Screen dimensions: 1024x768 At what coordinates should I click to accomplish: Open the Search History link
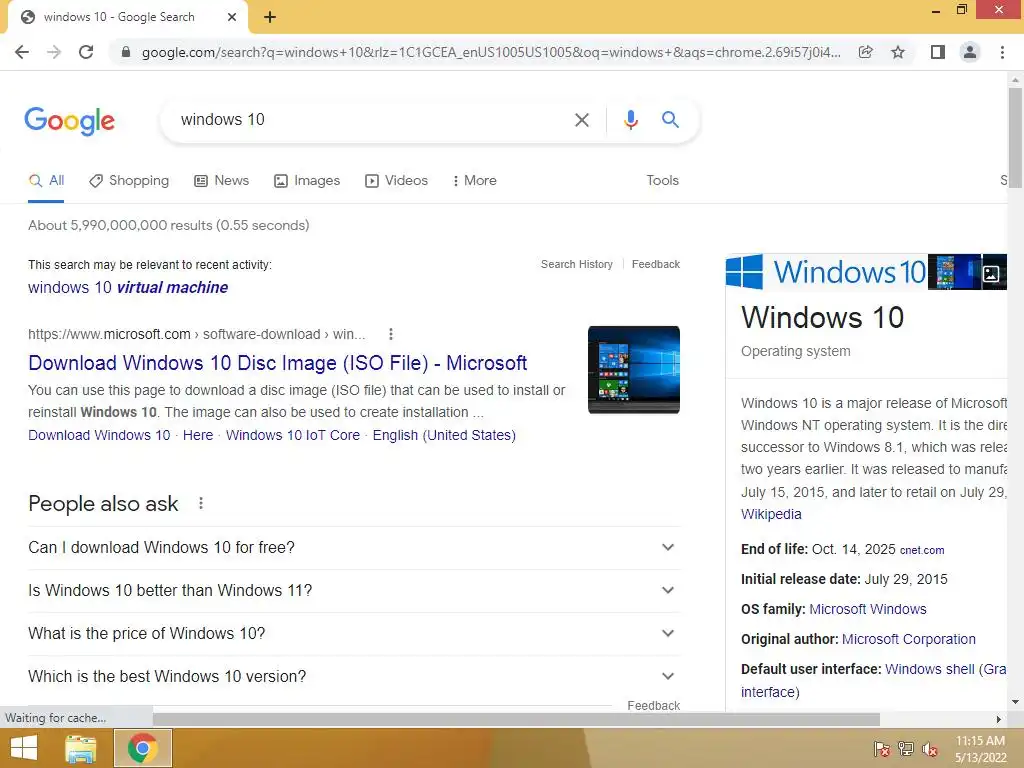click(577, 264)
